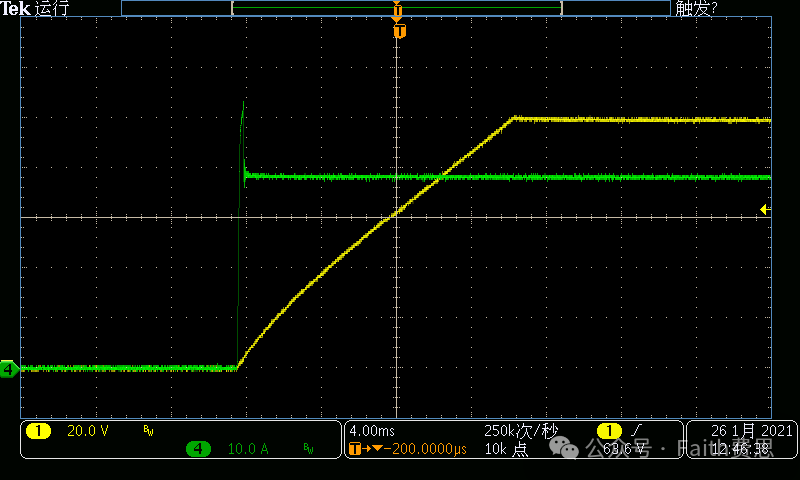
Task: Click the record view bar above the graticule
Action: (x=396, y=8)
